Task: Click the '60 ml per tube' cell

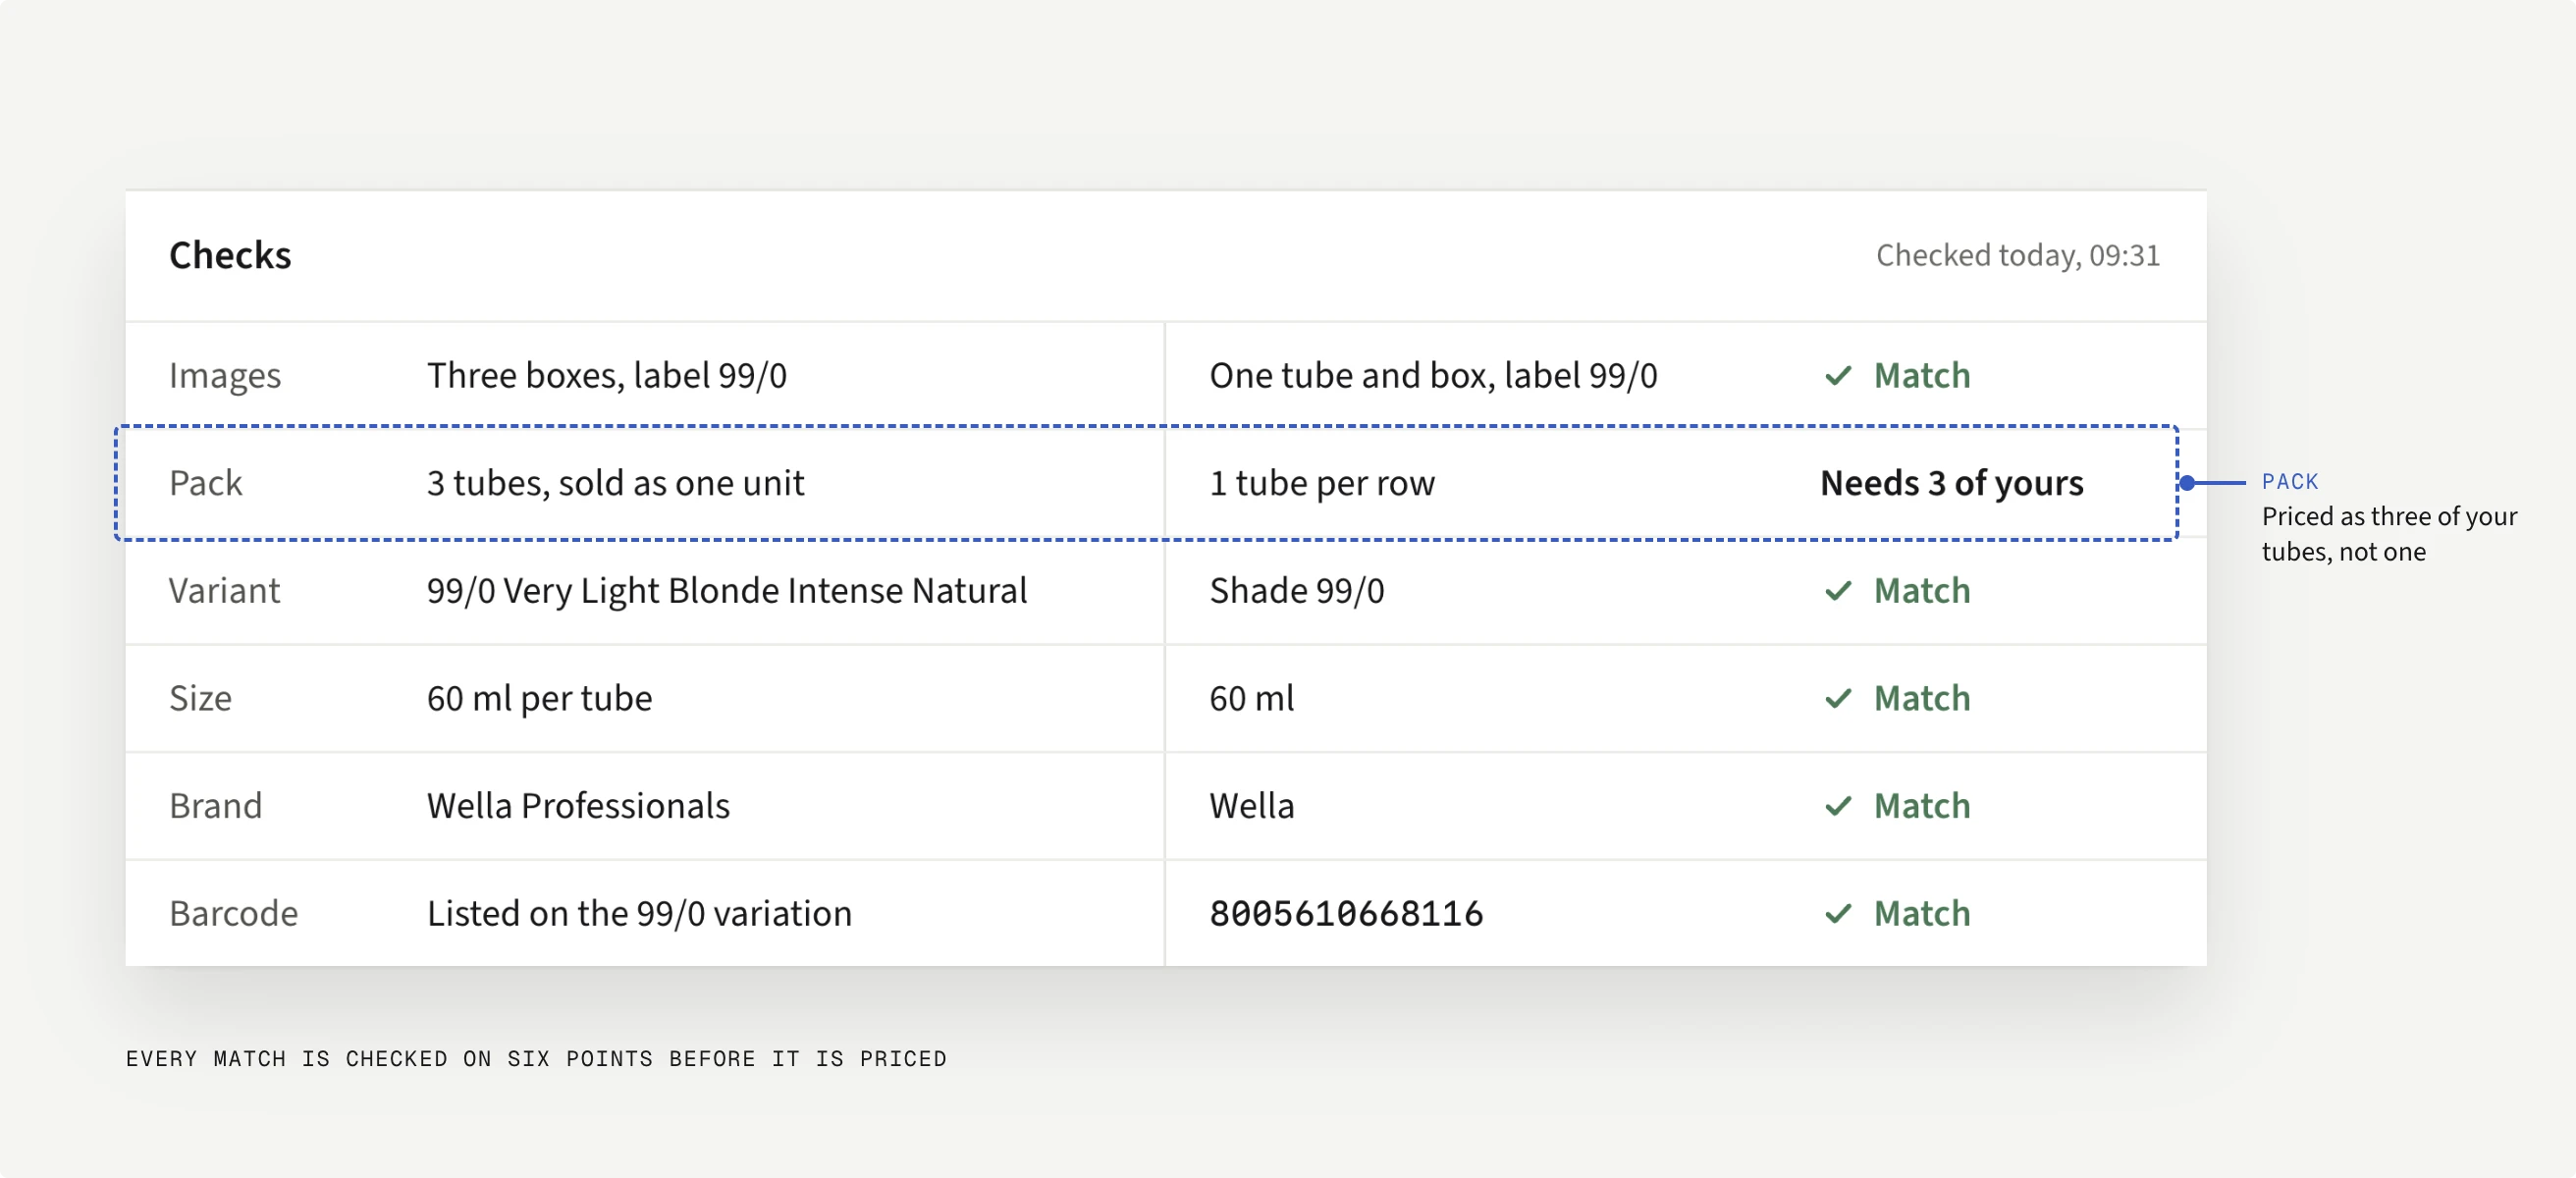Action: pos(539,698)
